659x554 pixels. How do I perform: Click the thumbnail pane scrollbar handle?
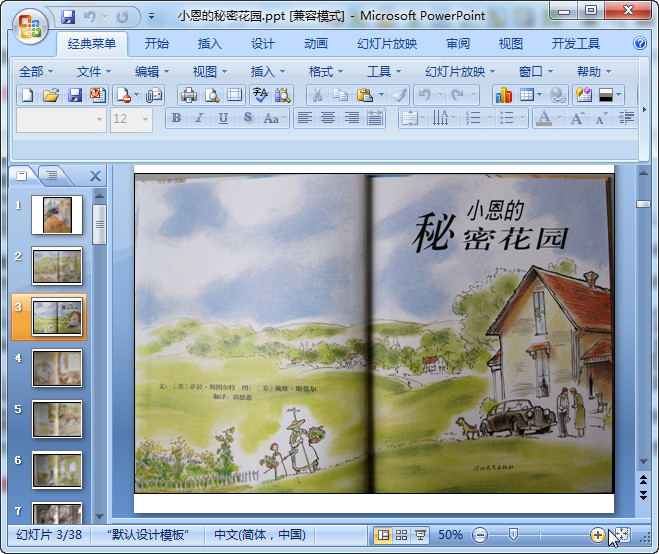100,224
